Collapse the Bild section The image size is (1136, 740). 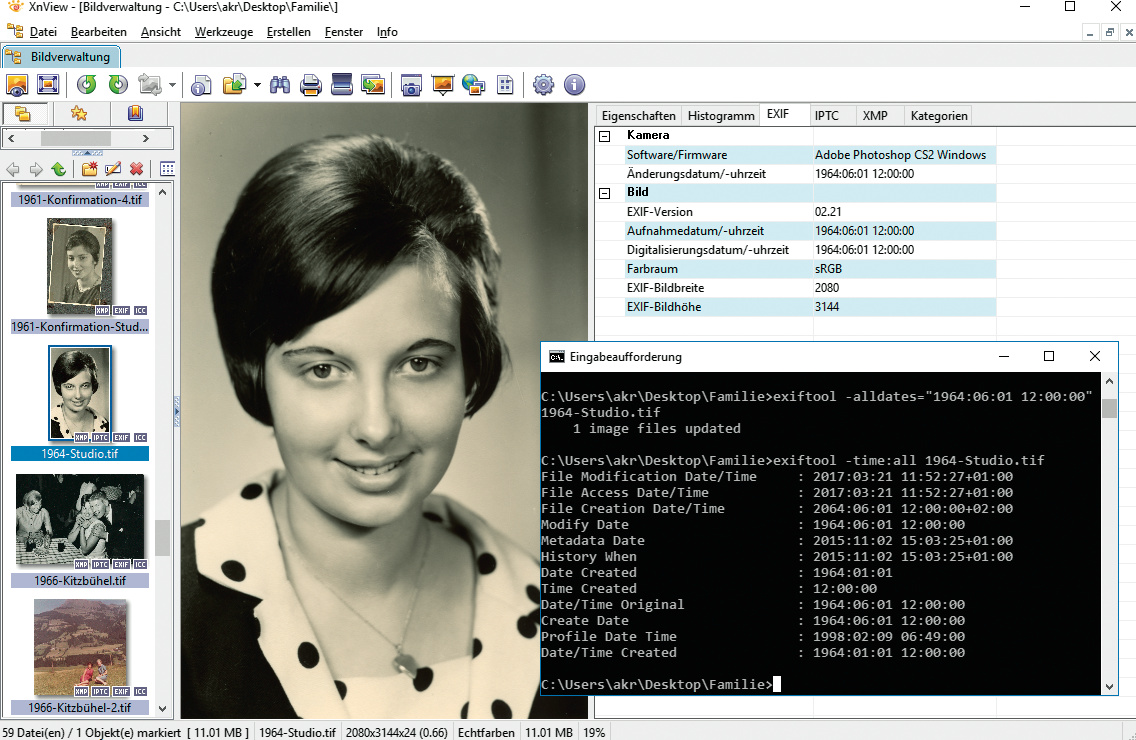[x=603, y=193]
